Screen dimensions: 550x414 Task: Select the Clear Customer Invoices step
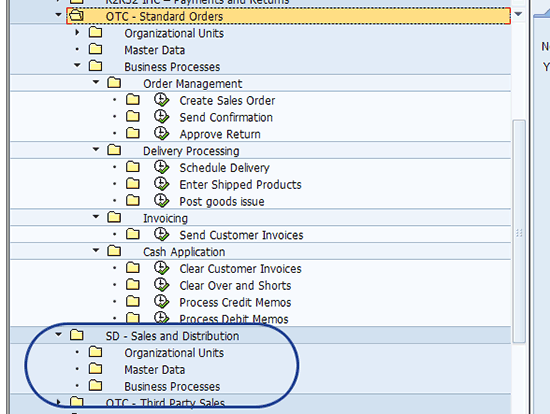241,269
